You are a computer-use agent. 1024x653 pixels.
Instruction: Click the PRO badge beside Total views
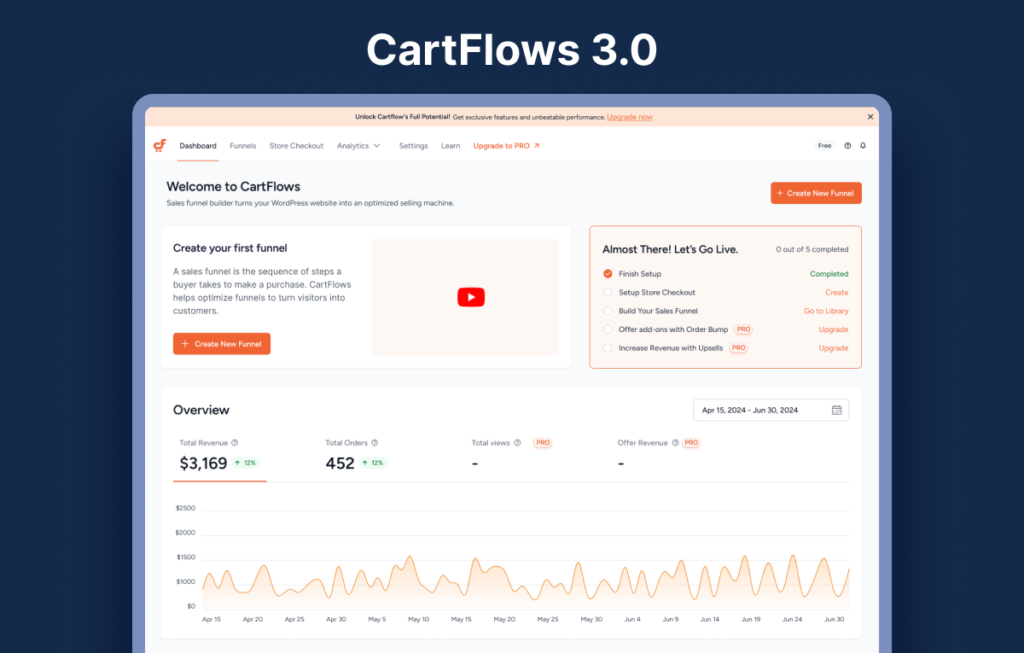click(x=543, y=443)
